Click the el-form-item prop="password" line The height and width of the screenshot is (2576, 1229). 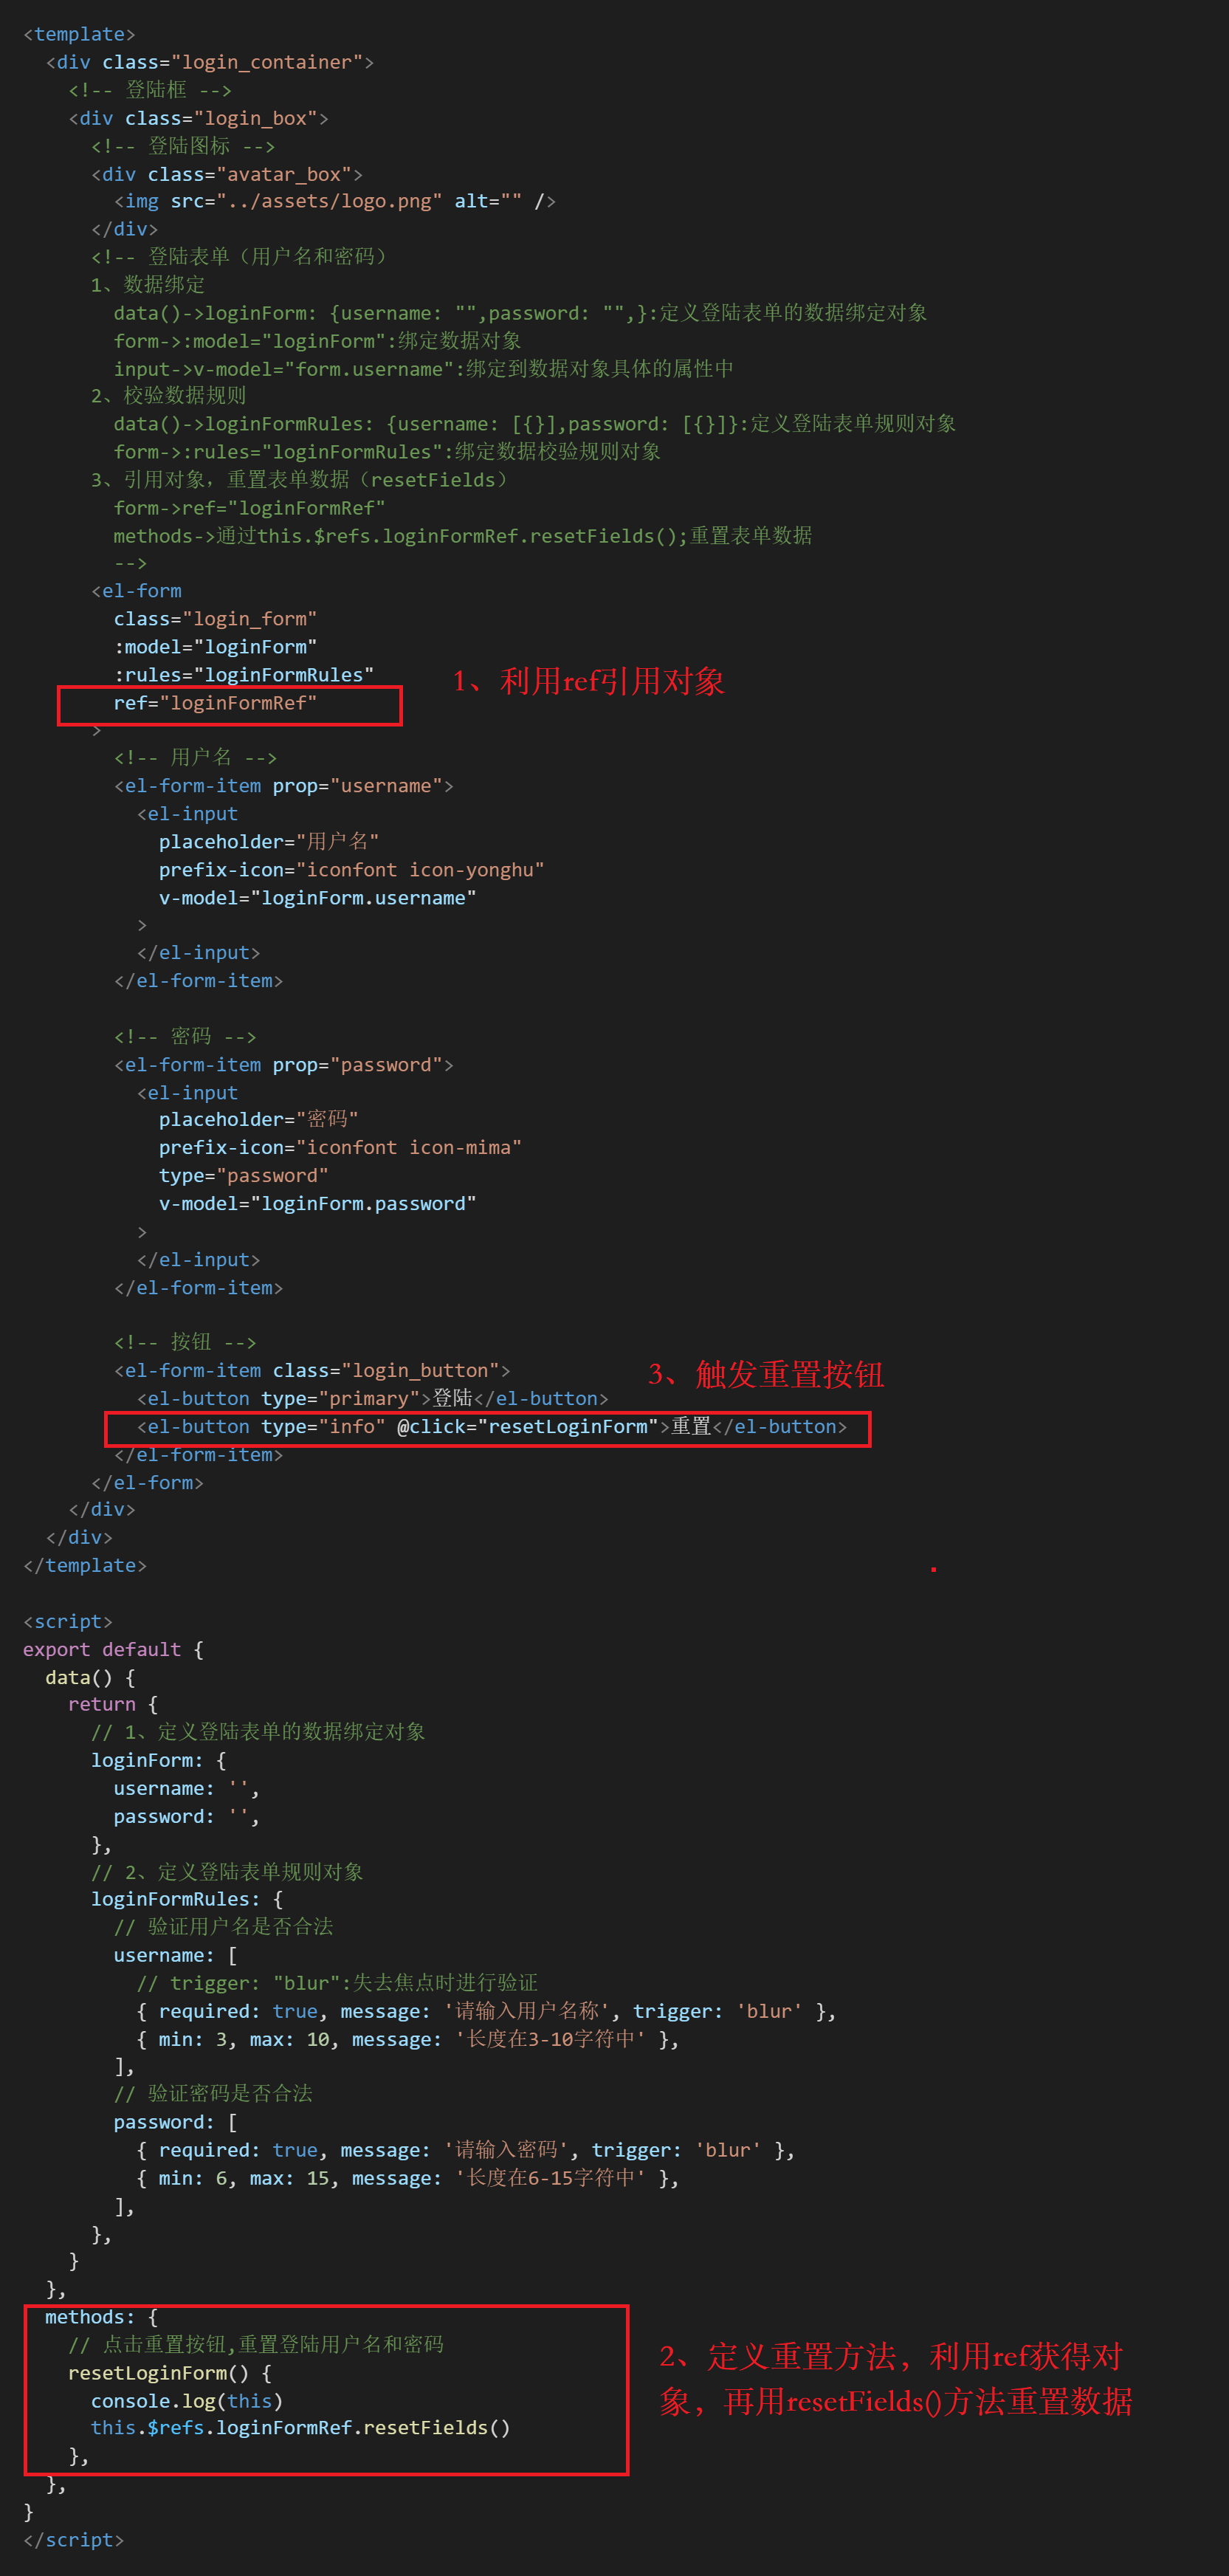[x=284, y=1065]
